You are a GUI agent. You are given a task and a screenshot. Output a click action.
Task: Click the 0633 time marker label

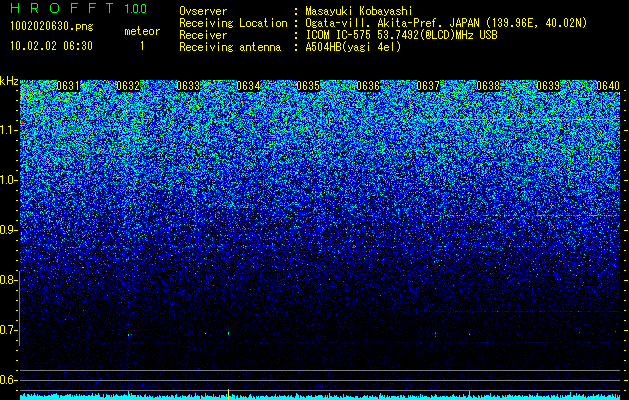tap(188, 86)
